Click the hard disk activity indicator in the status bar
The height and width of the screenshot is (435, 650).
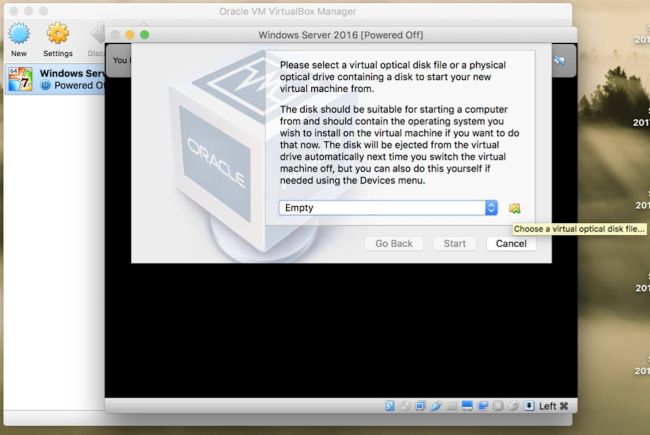pyautogui.click(x=390, y=406)
